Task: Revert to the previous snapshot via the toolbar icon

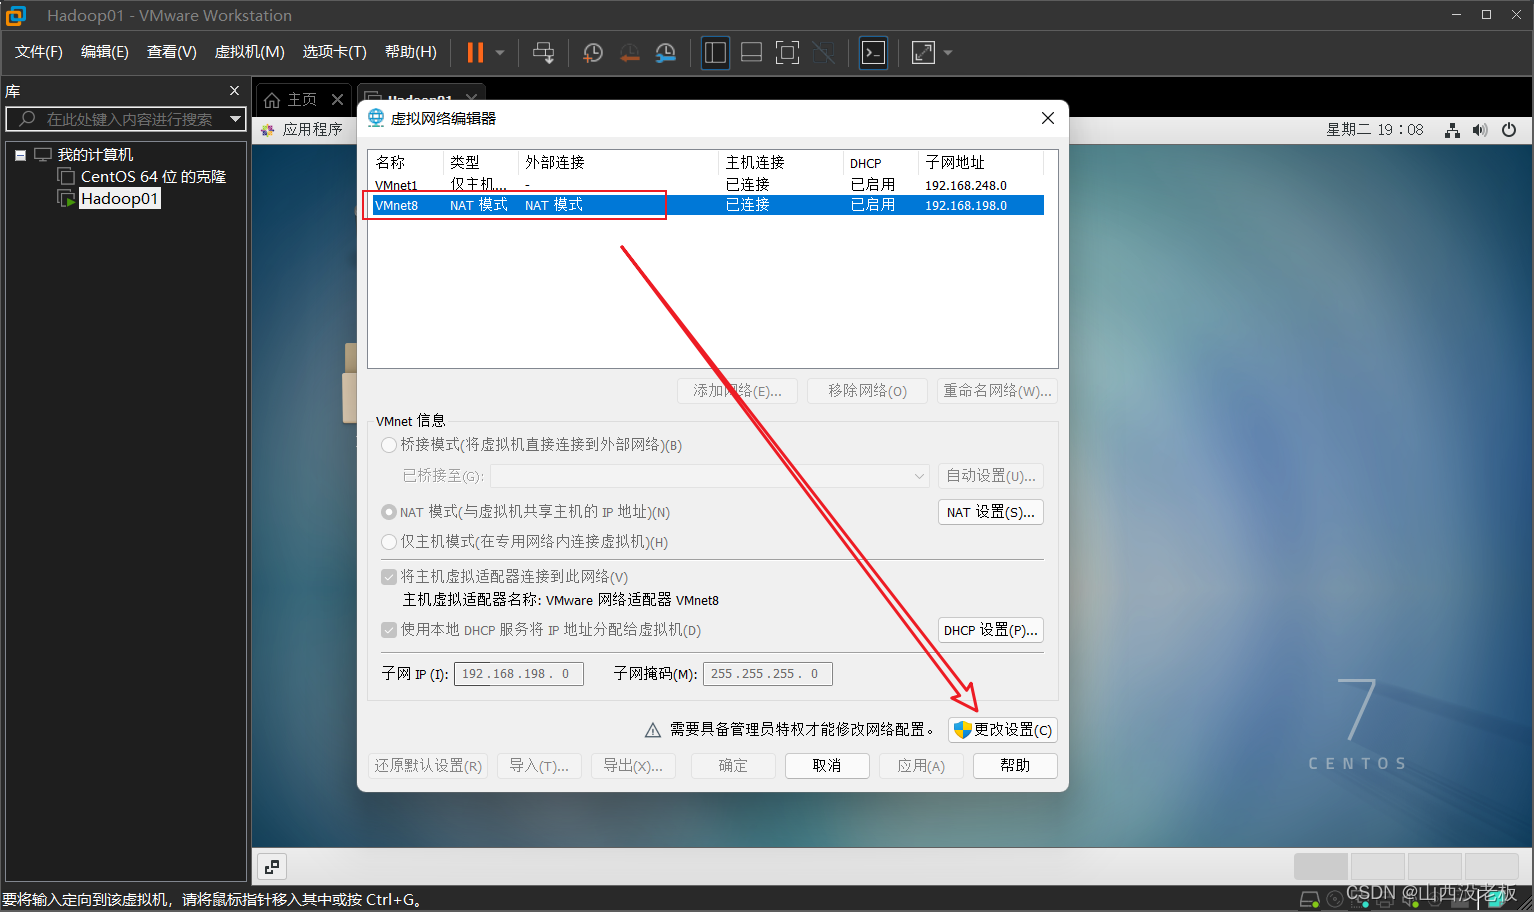Action: 629,52
